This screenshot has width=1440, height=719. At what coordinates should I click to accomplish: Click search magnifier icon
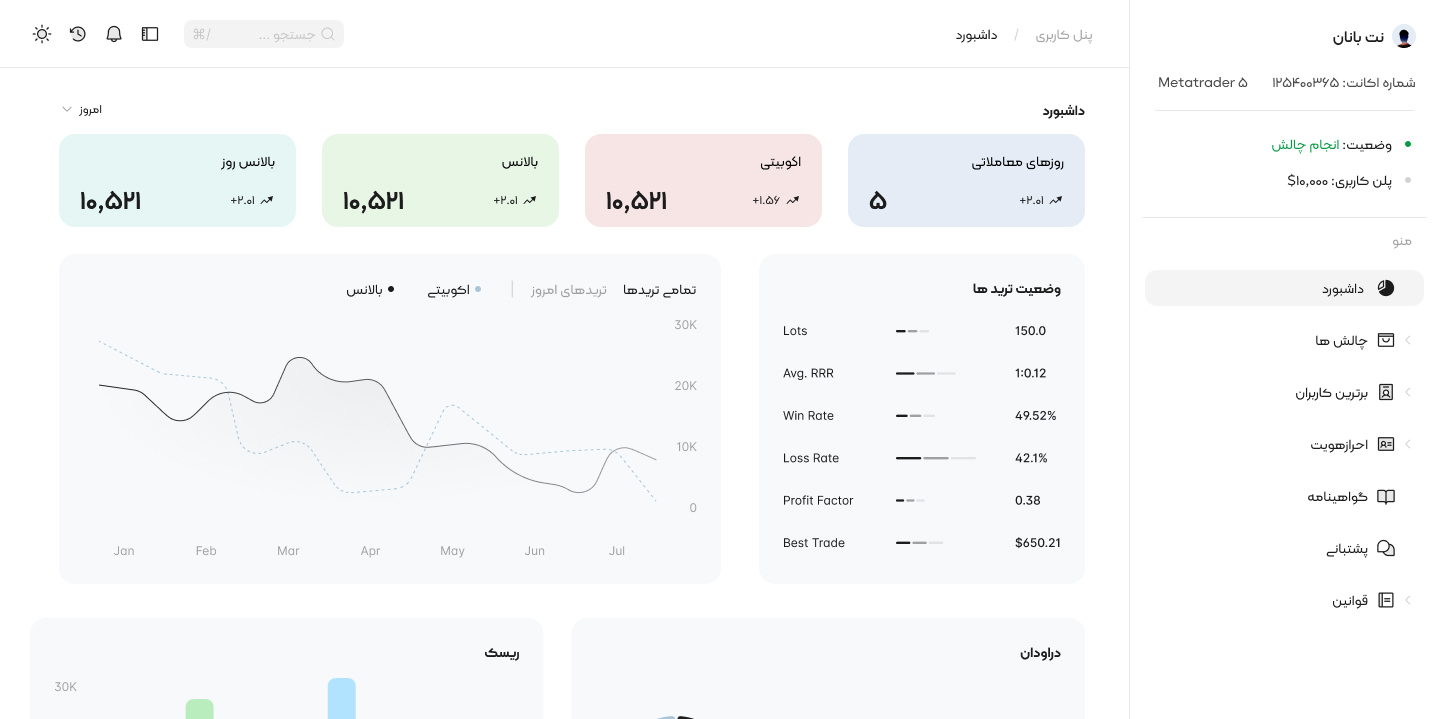tap(328, 34)
